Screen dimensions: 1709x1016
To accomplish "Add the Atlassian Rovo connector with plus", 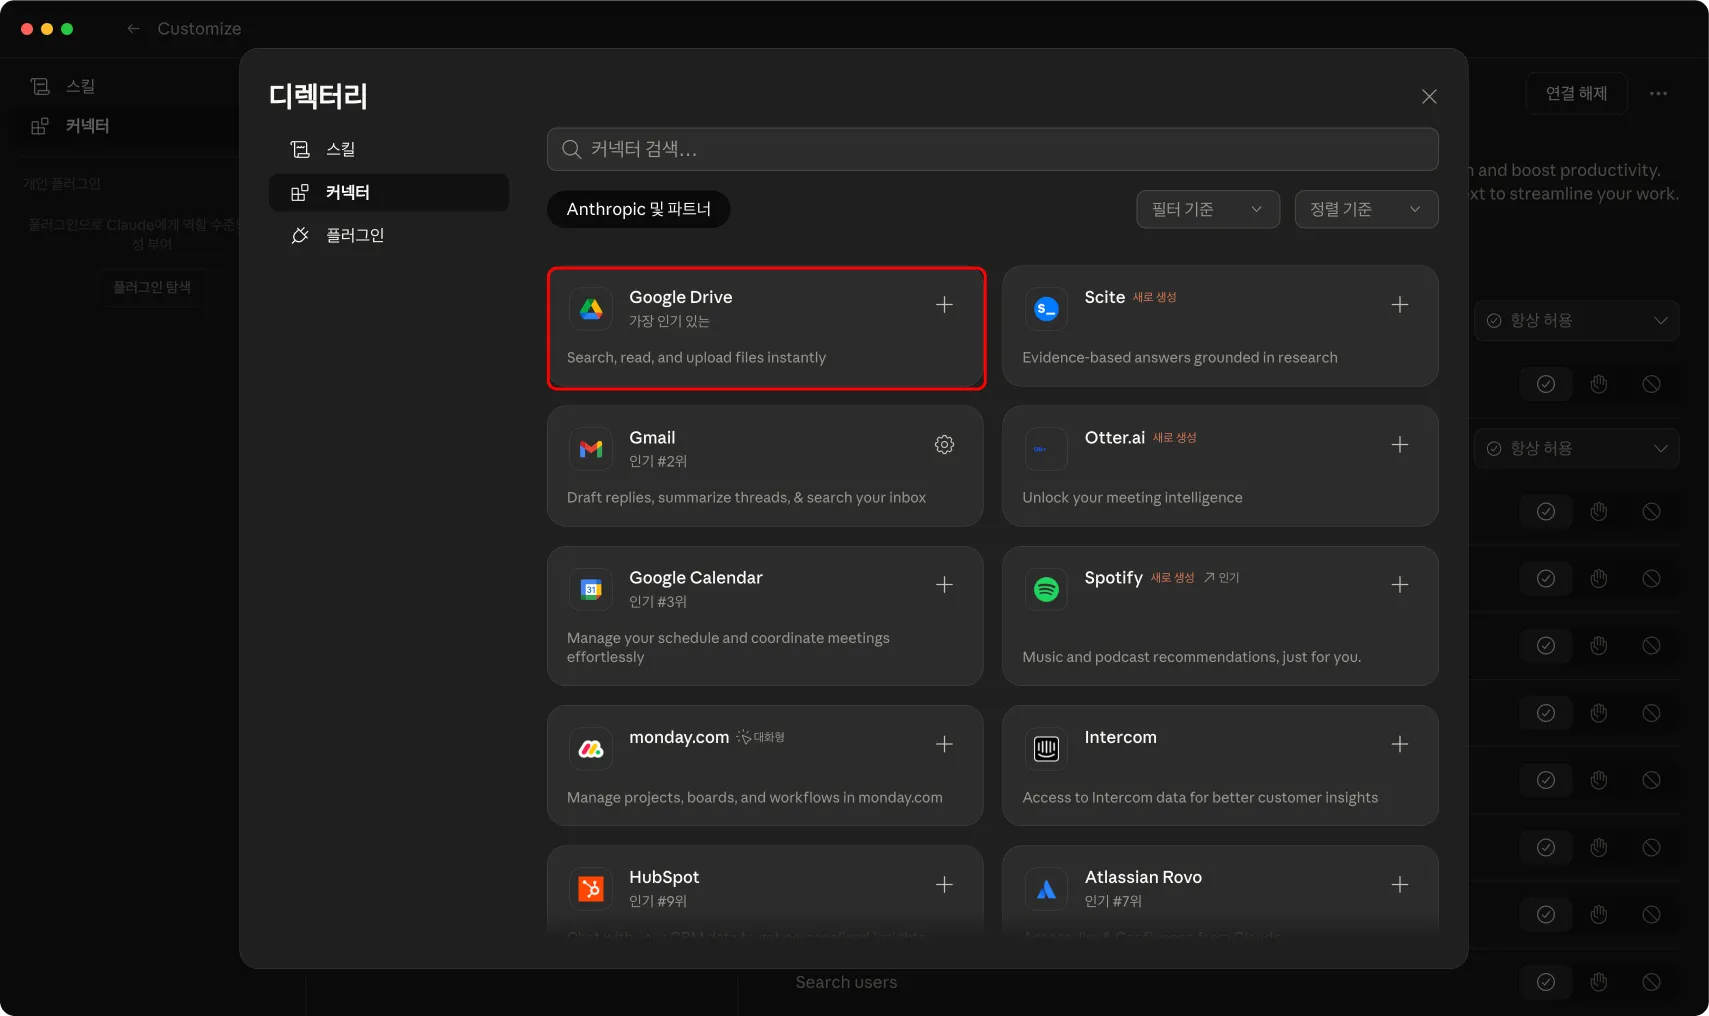I will click(x=1400, y=885).
